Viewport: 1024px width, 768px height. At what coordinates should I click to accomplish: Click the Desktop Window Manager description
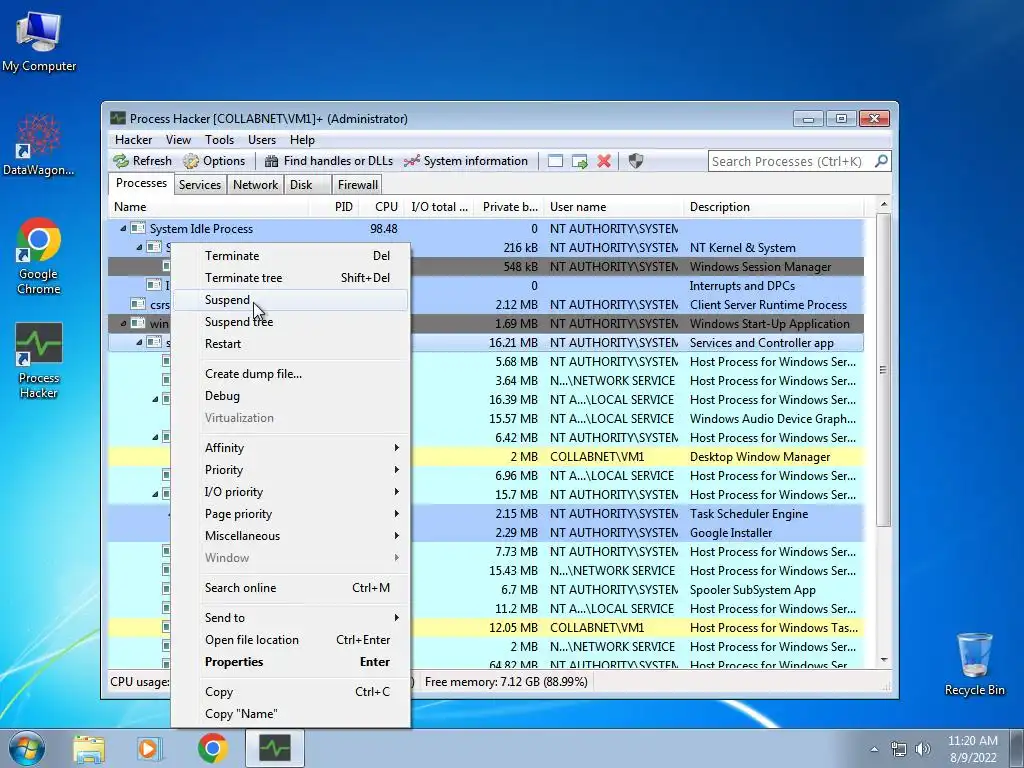pyautogui.click(x=760, y=457)
